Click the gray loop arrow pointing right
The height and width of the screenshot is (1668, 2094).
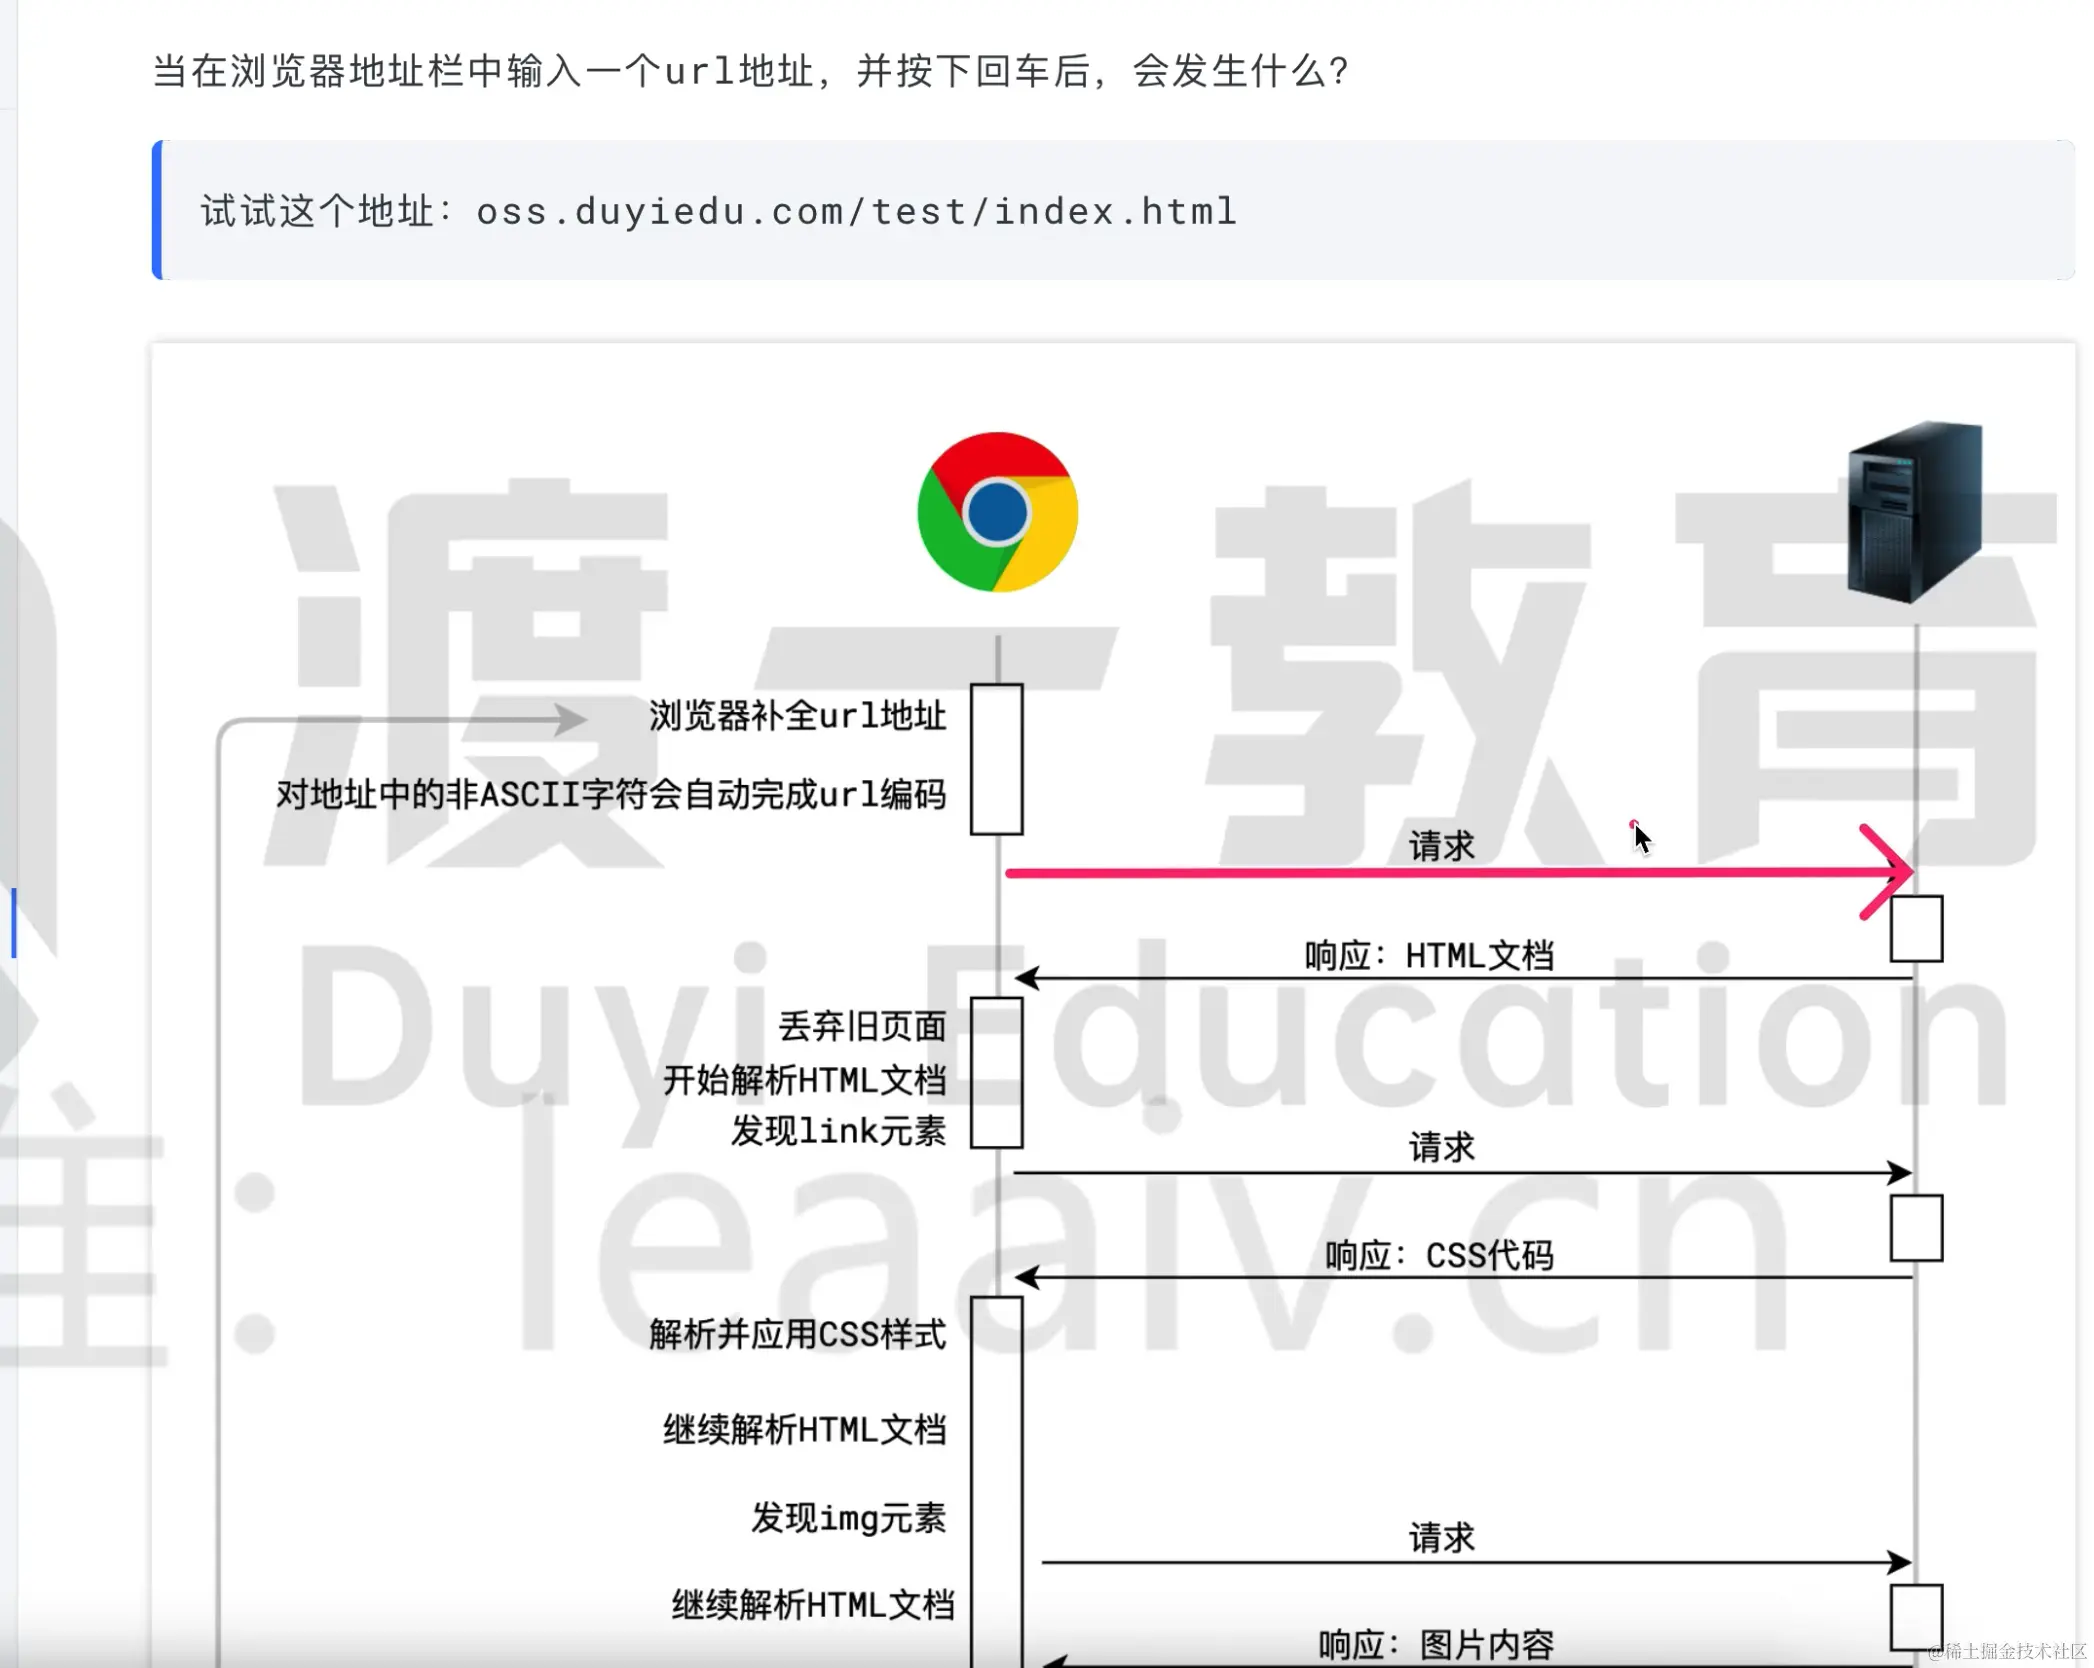570,719
